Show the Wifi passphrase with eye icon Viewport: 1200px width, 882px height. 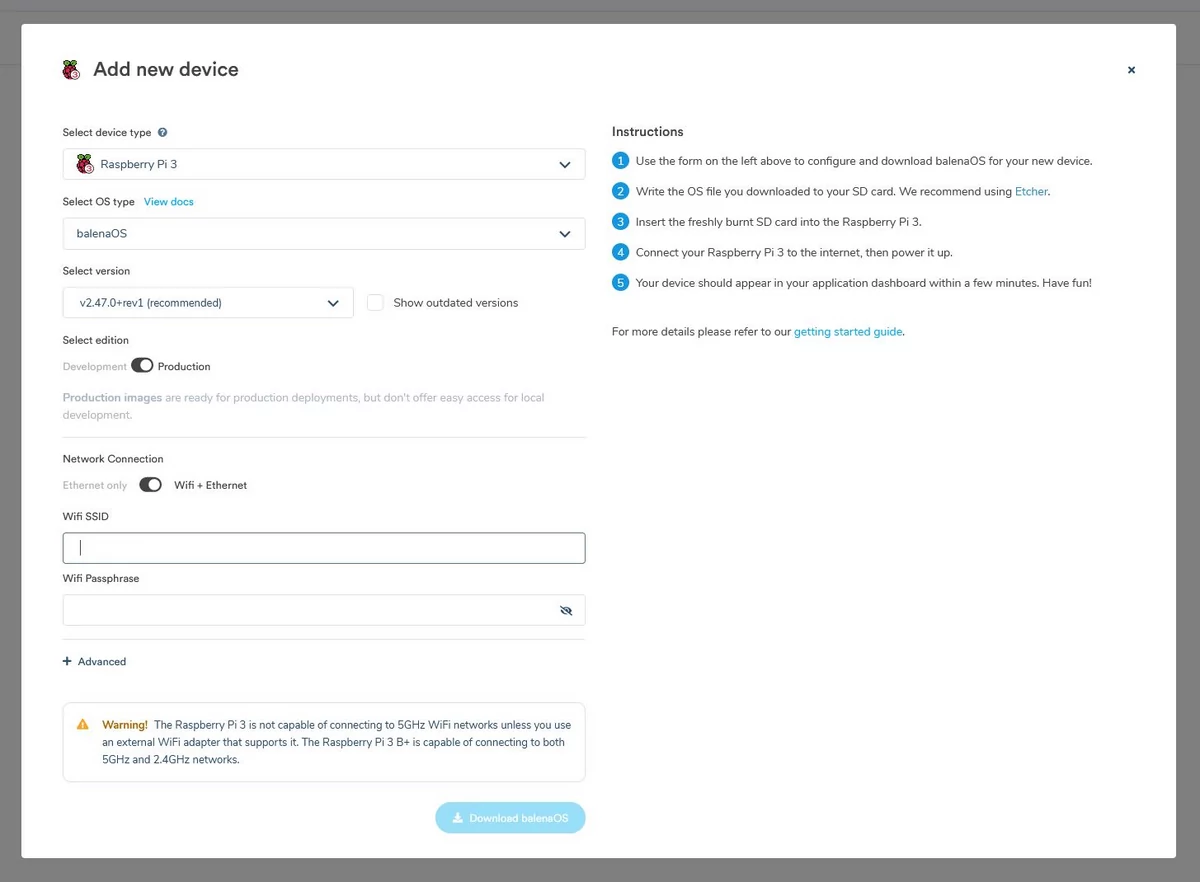566,610
